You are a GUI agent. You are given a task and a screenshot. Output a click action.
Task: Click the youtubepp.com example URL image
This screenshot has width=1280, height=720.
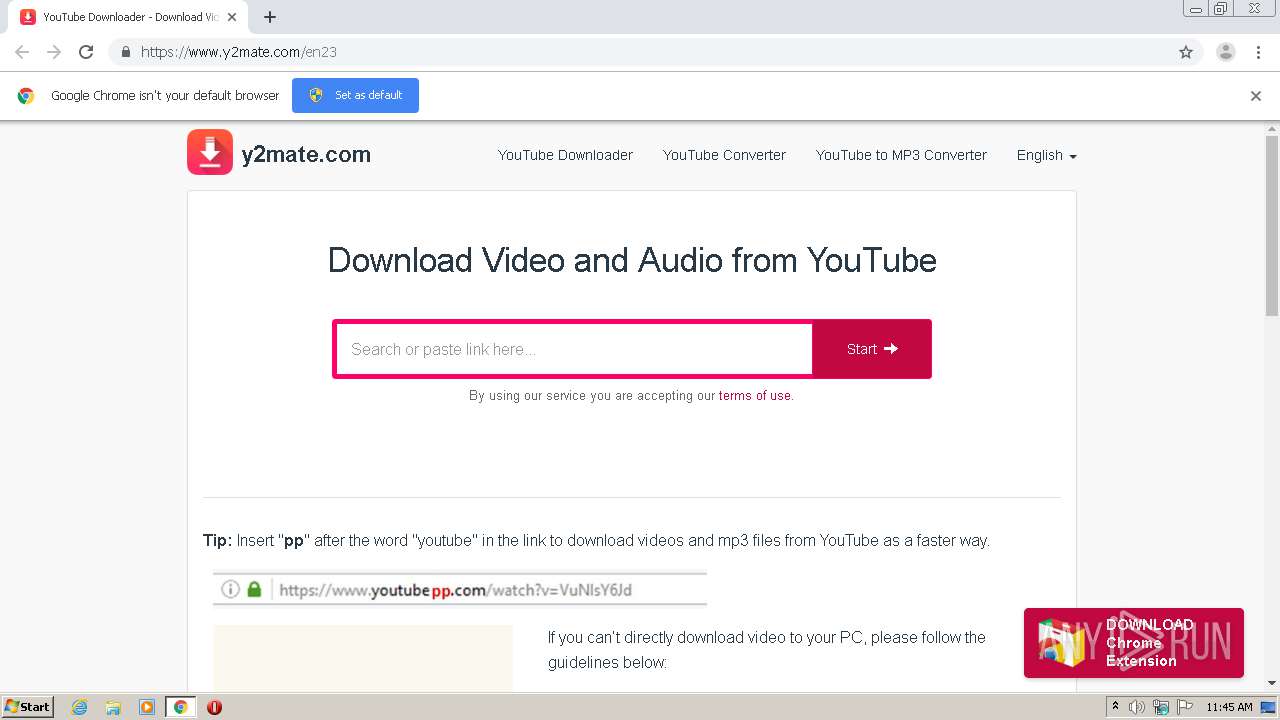[460, 589]
